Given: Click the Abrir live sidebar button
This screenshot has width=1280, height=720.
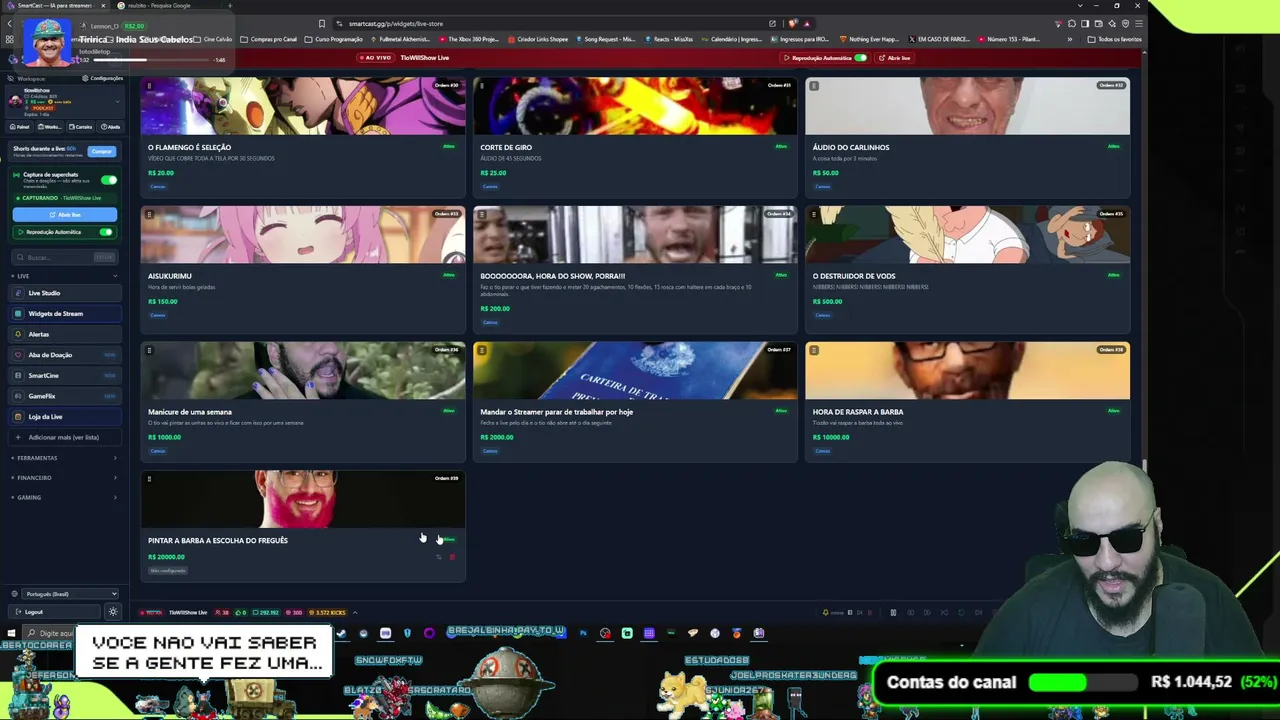Looking at the screenshot, I should (65, 215).
